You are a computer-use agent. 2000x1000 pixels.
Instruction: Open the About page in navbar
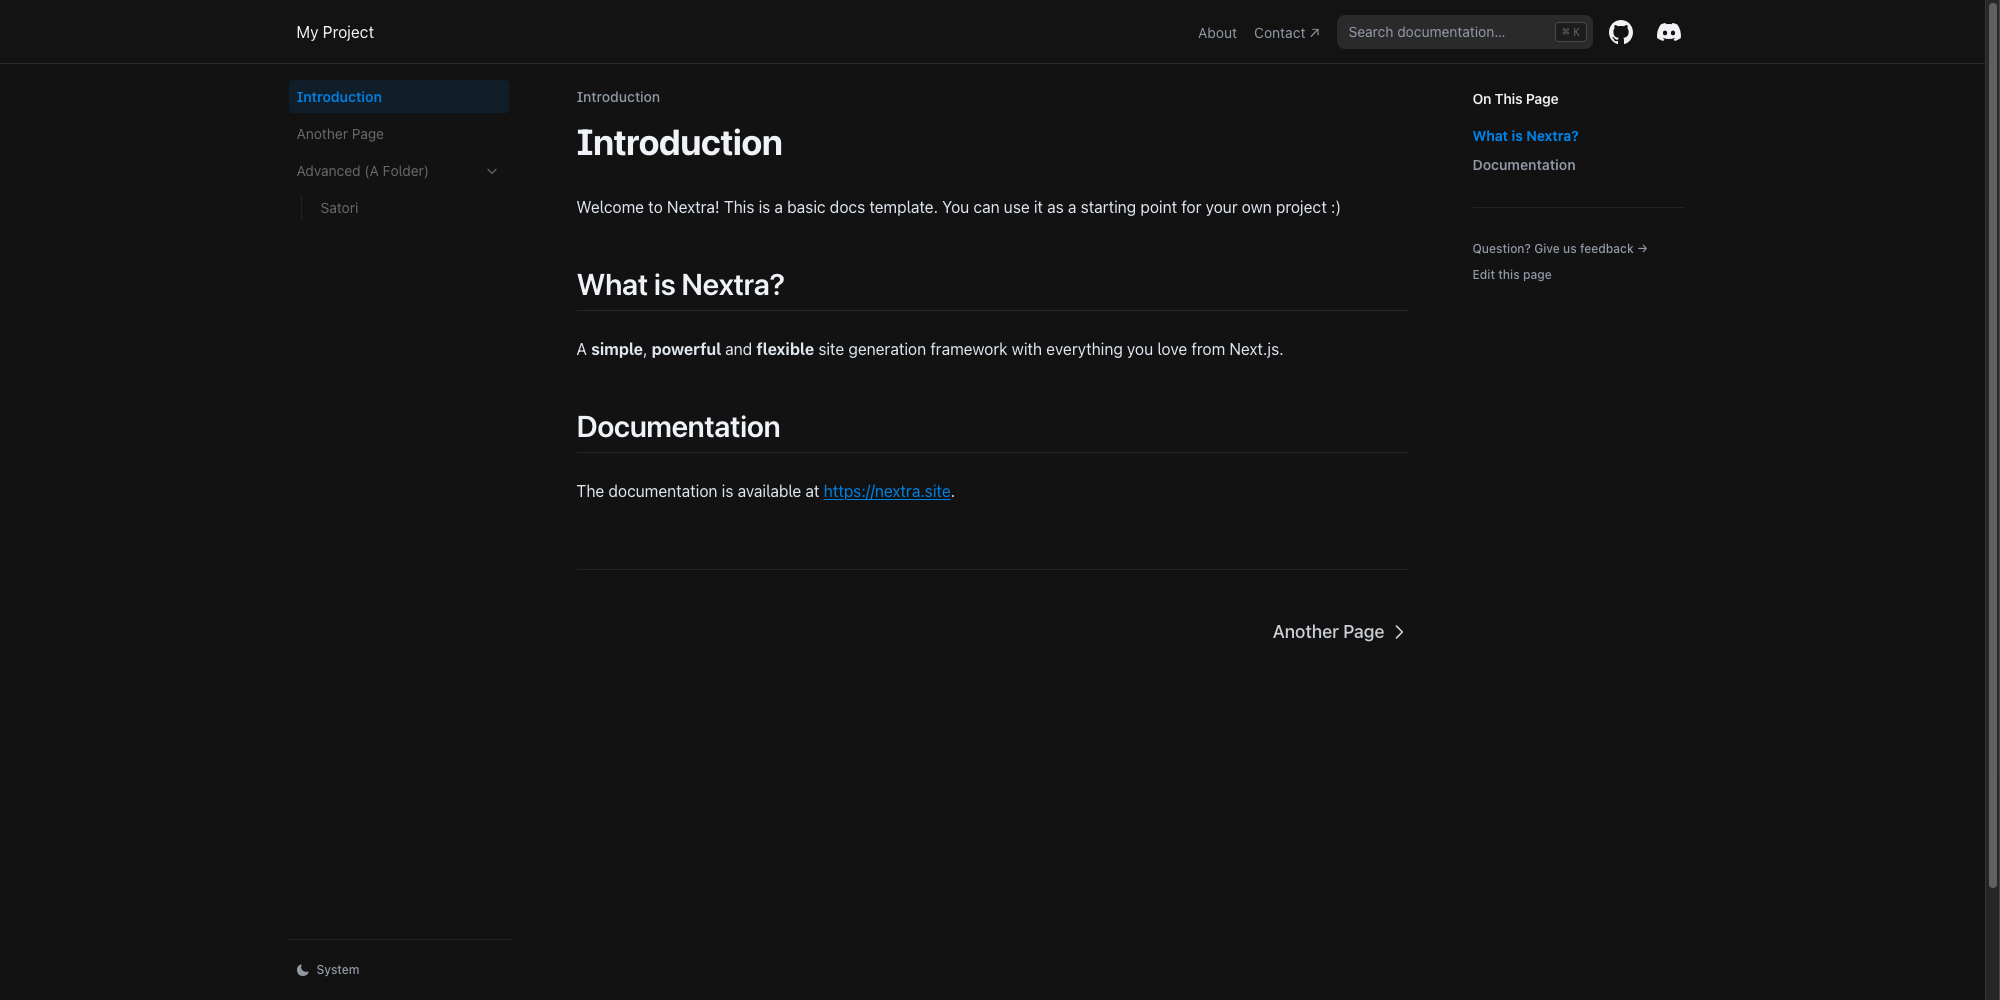1217,33
